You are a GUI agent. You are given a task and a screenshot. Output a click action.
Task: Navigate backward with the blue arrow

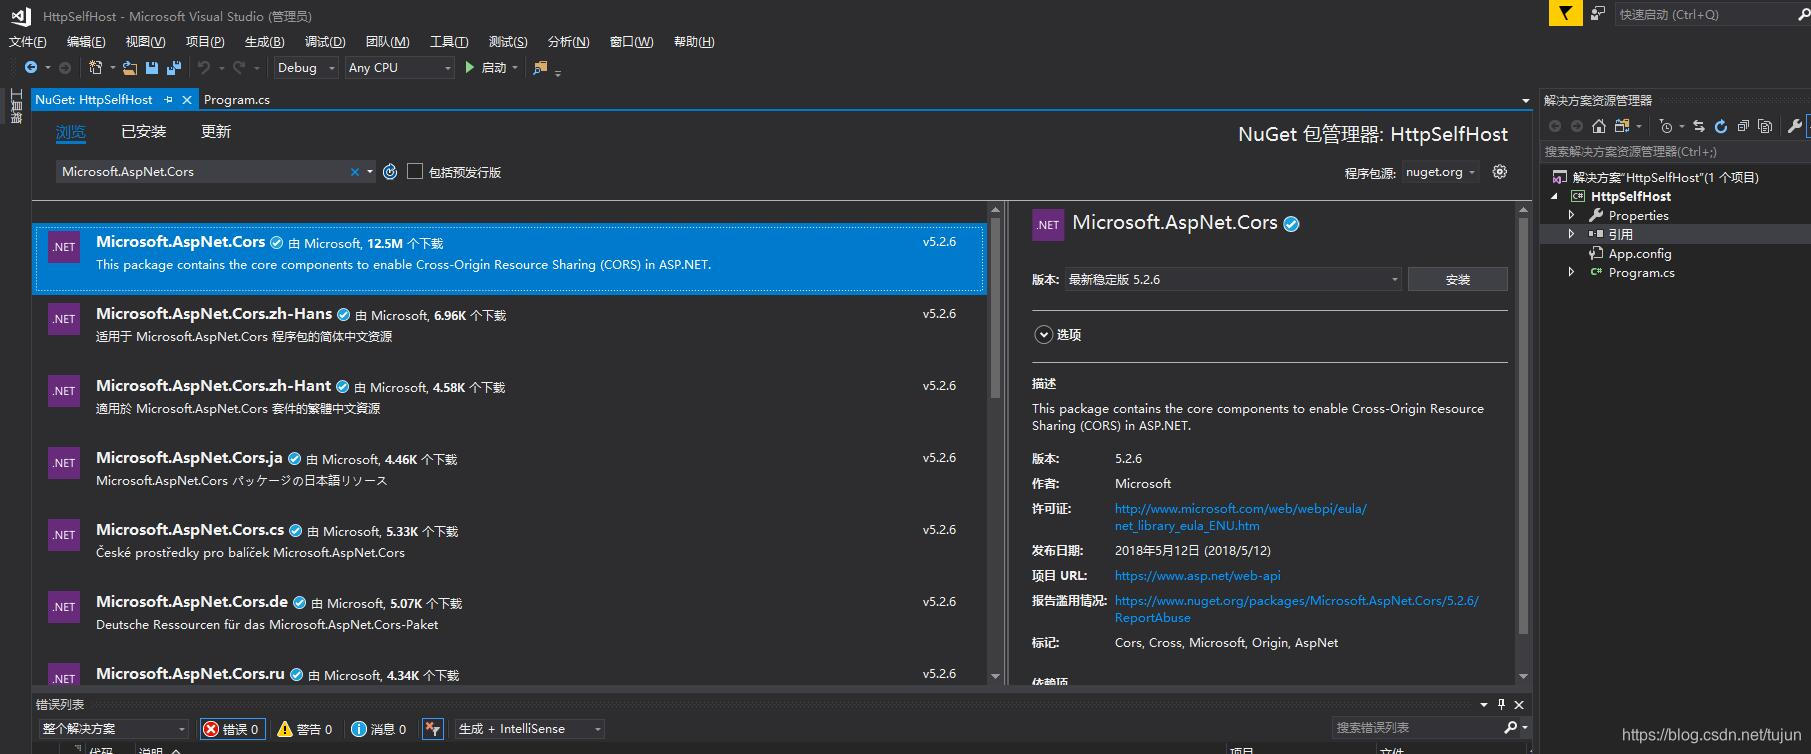coord(31,67)
